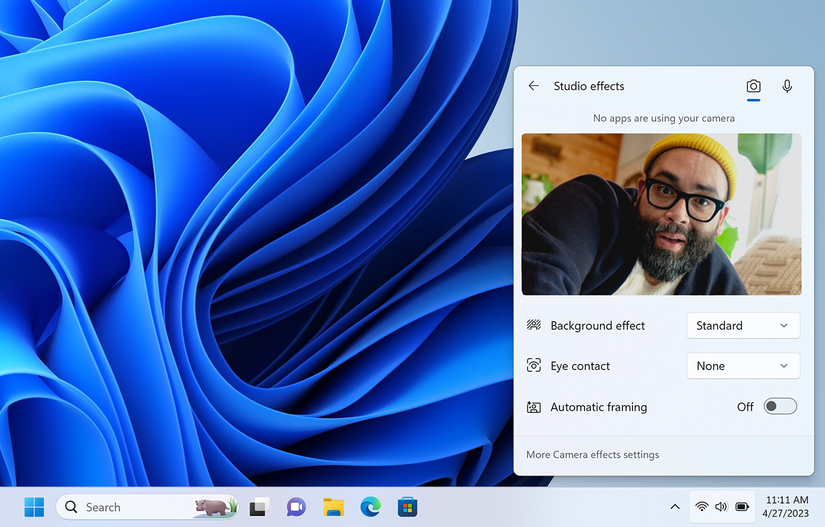Open the clock and date flyout
This screenshot has width=825, height=527.
(787, 507)
